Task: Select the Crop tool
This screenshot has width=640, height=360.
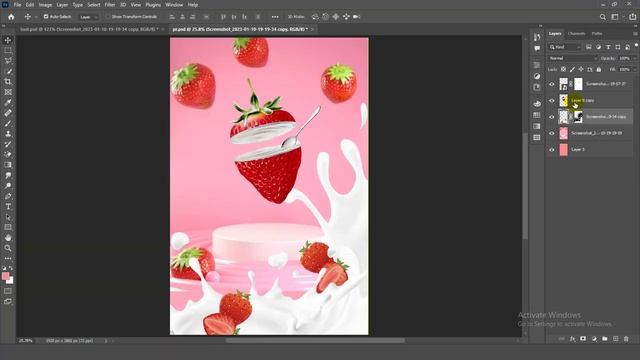Action: point(8,82)
